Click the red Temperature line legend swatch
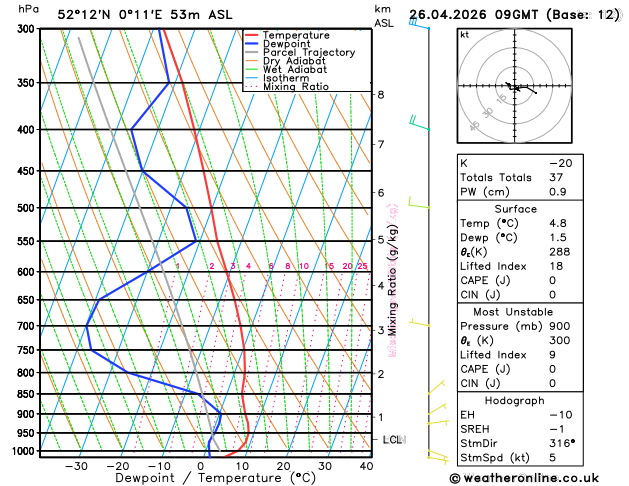The image size is (629, 486). tap(252, 35)
